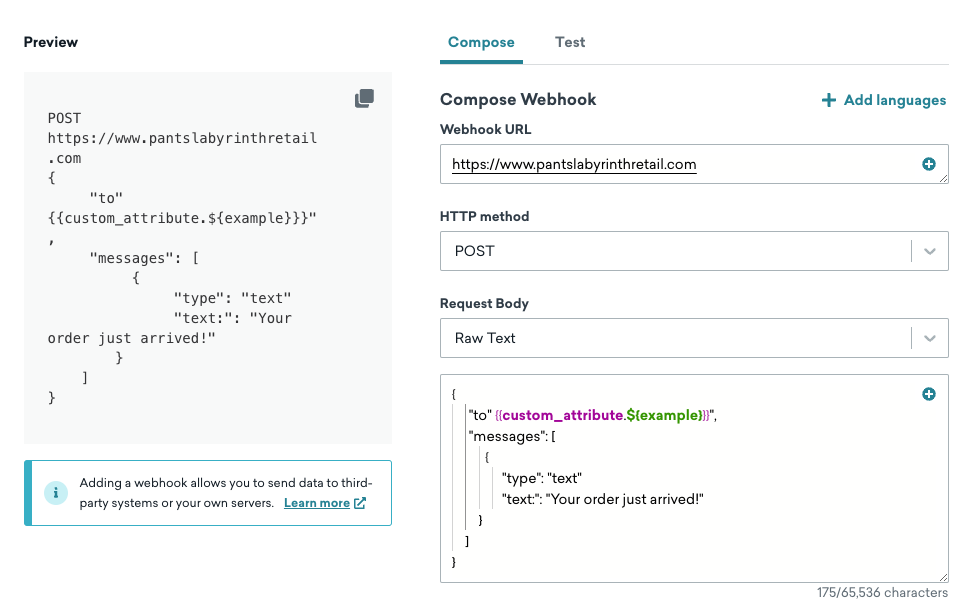Click the HTTP method label
This screenshot has height=613, width=974.
point(485,216)
